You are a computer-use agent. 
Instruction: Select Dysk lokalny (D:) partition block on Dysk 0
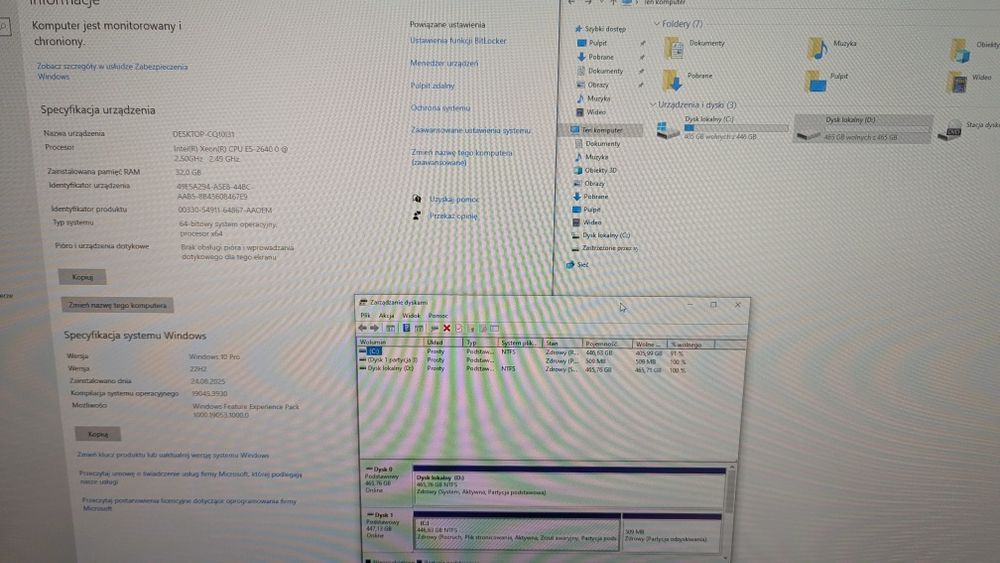click(x=569, y=486)
